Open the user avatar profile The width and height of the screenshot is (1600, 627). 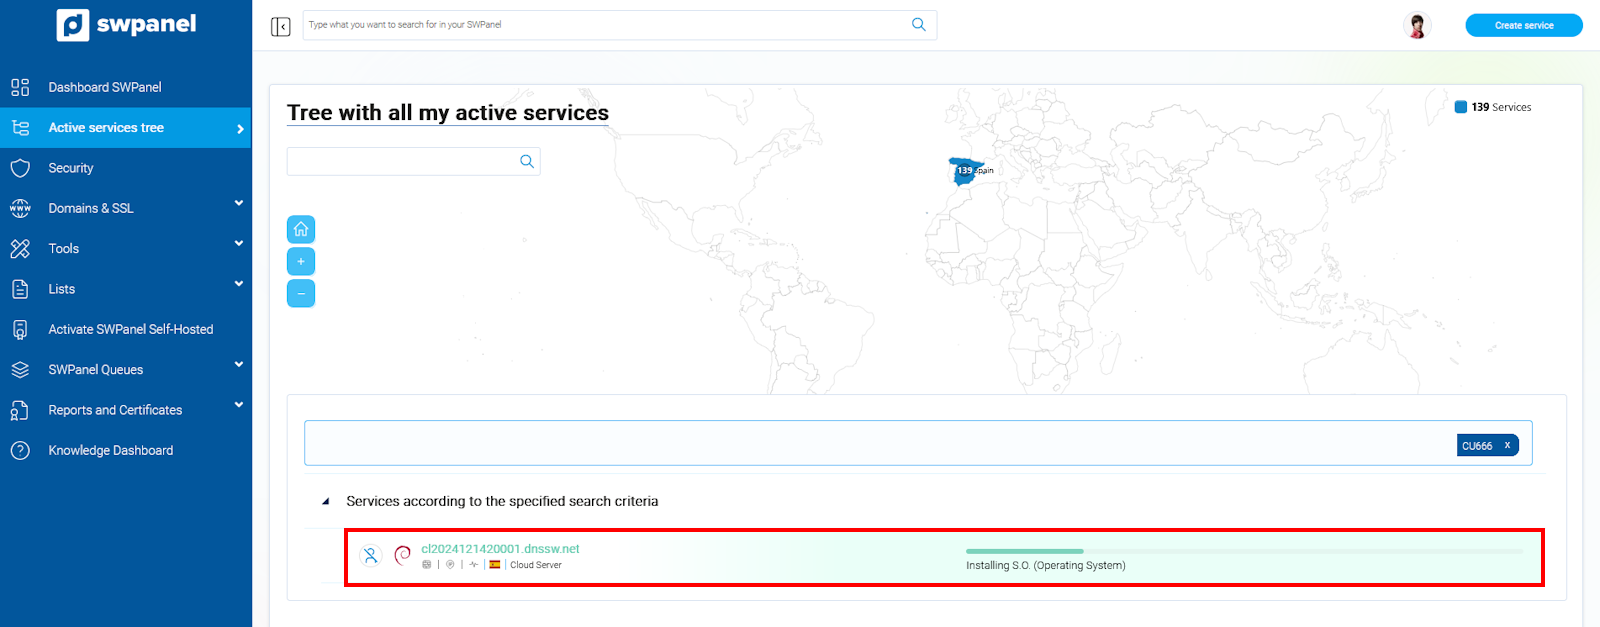tap(1416, 26)
